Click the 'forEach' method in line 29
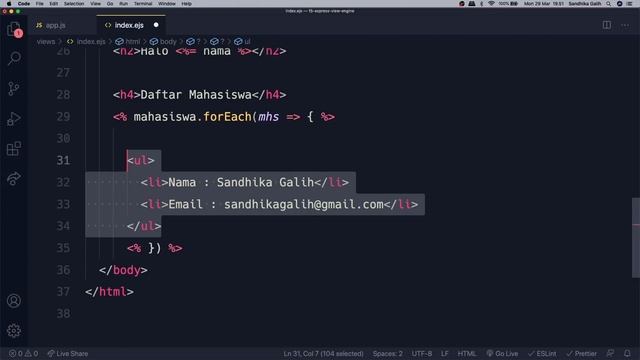 coord(227,117)
